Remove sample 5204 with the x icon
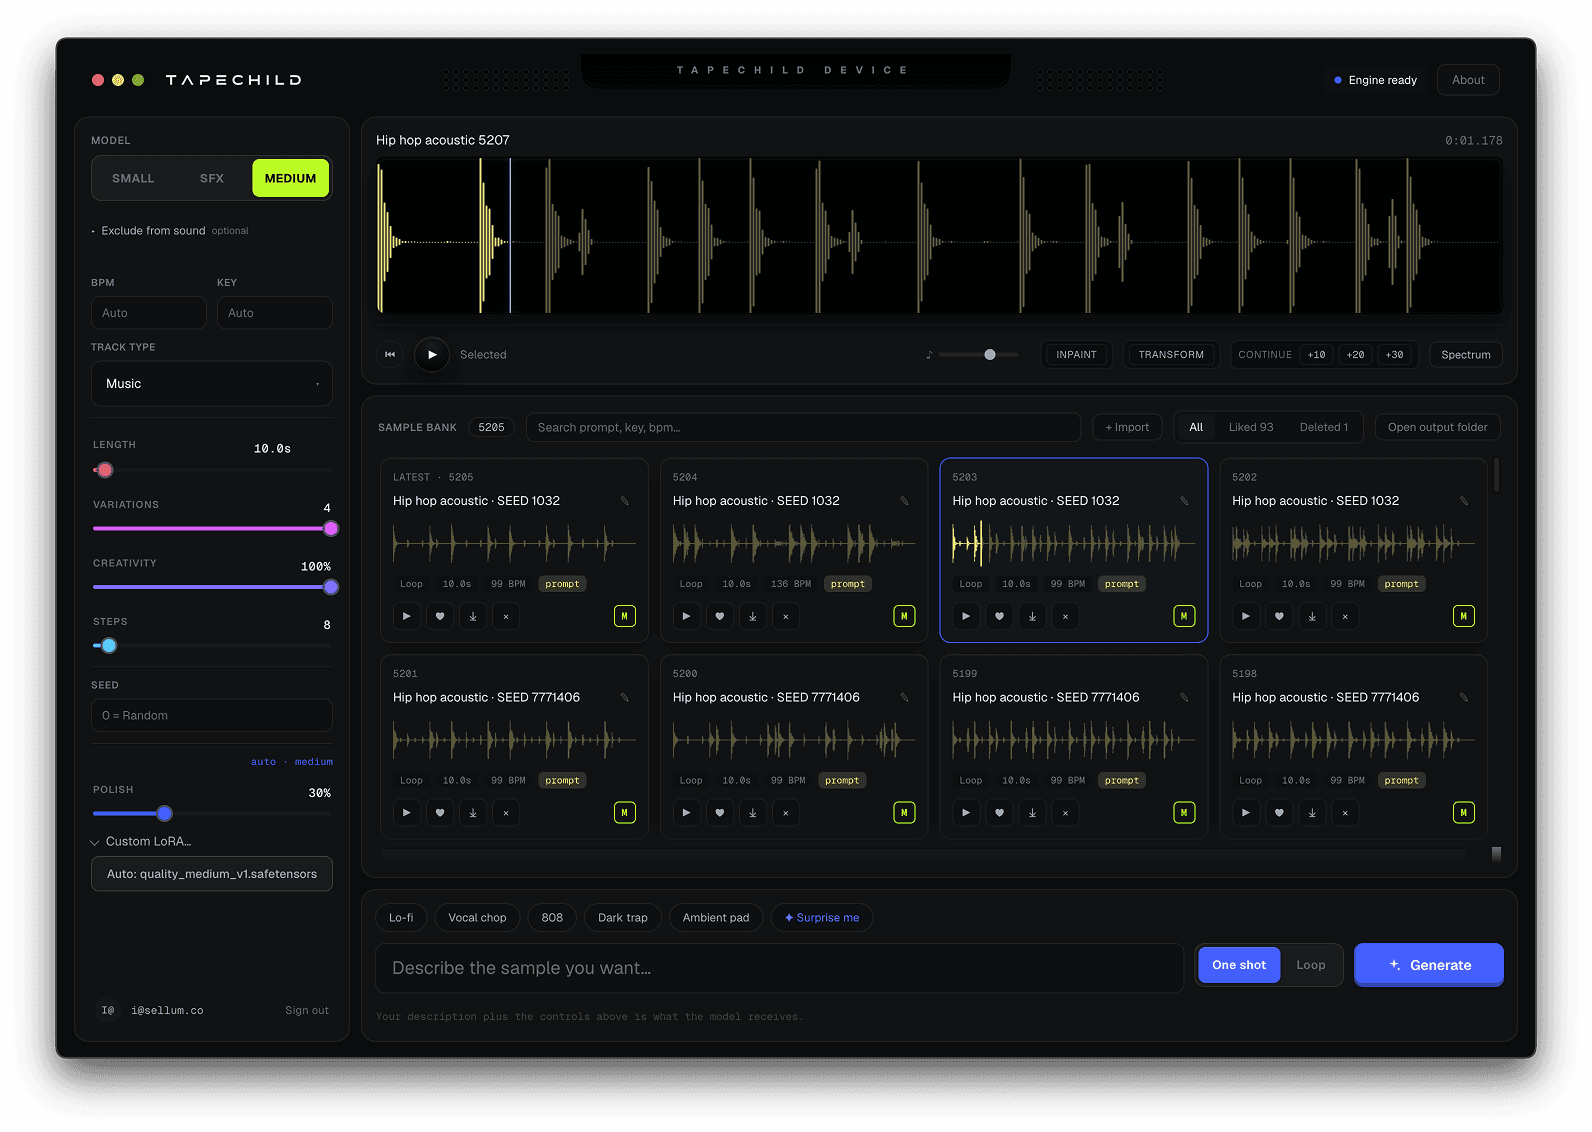 (786, 616)
